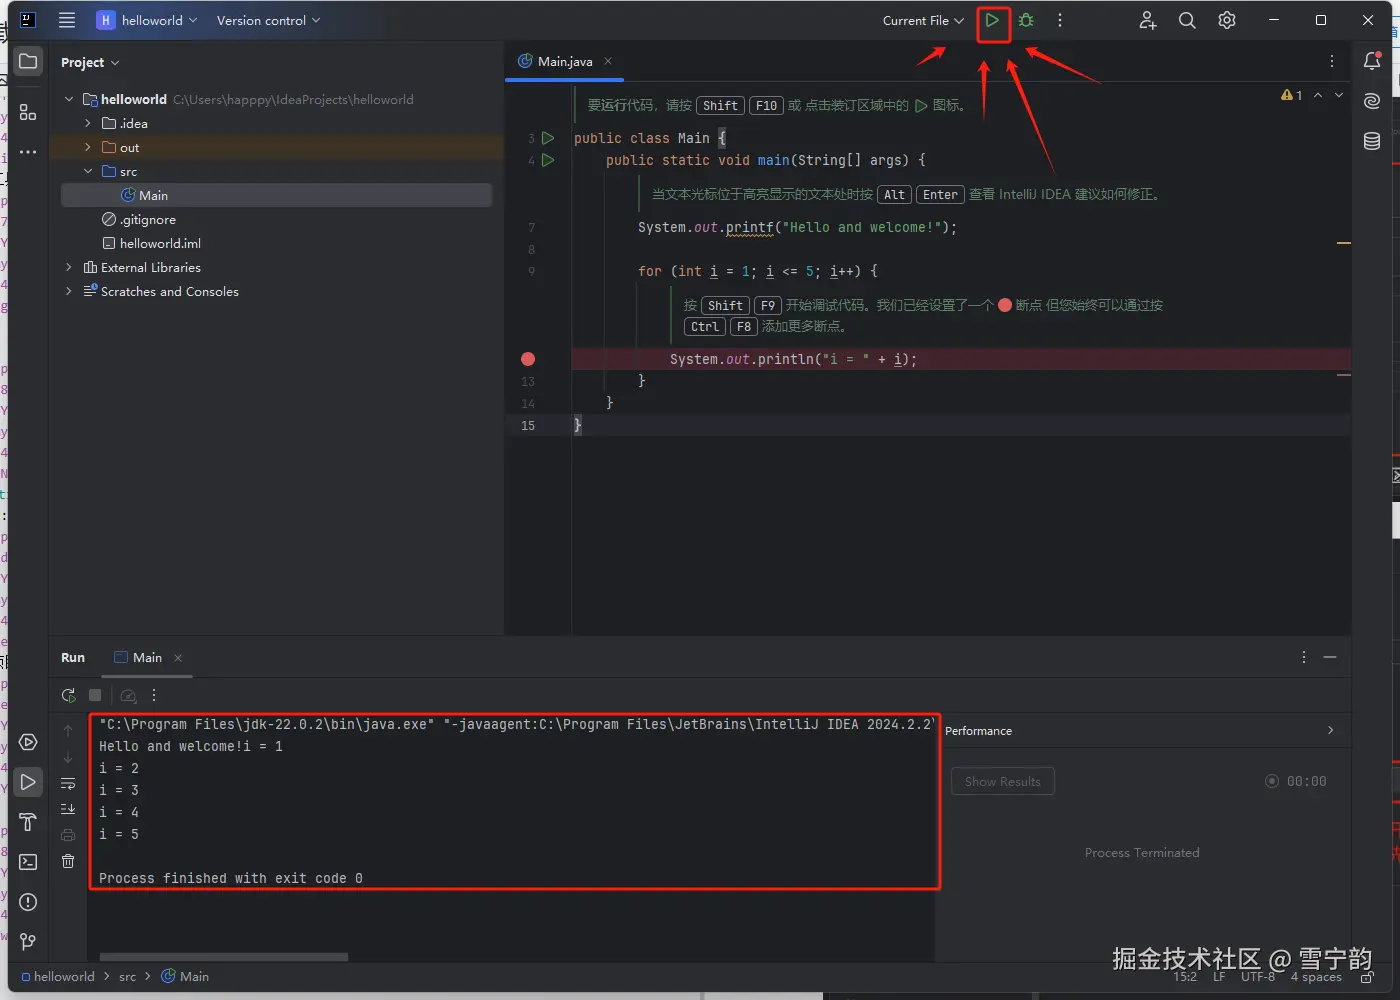Go to previous highlighted problem arrow
1400x1000 pixels.
click(x=1318, y=95)
